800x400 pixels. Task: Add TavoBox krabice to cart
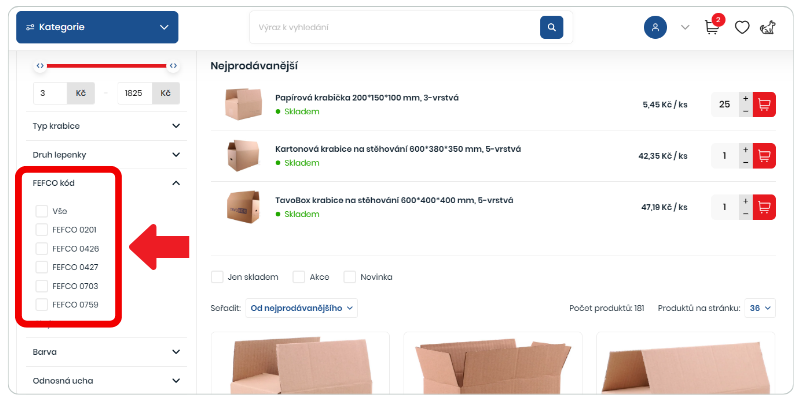click(x=764, y=207)
